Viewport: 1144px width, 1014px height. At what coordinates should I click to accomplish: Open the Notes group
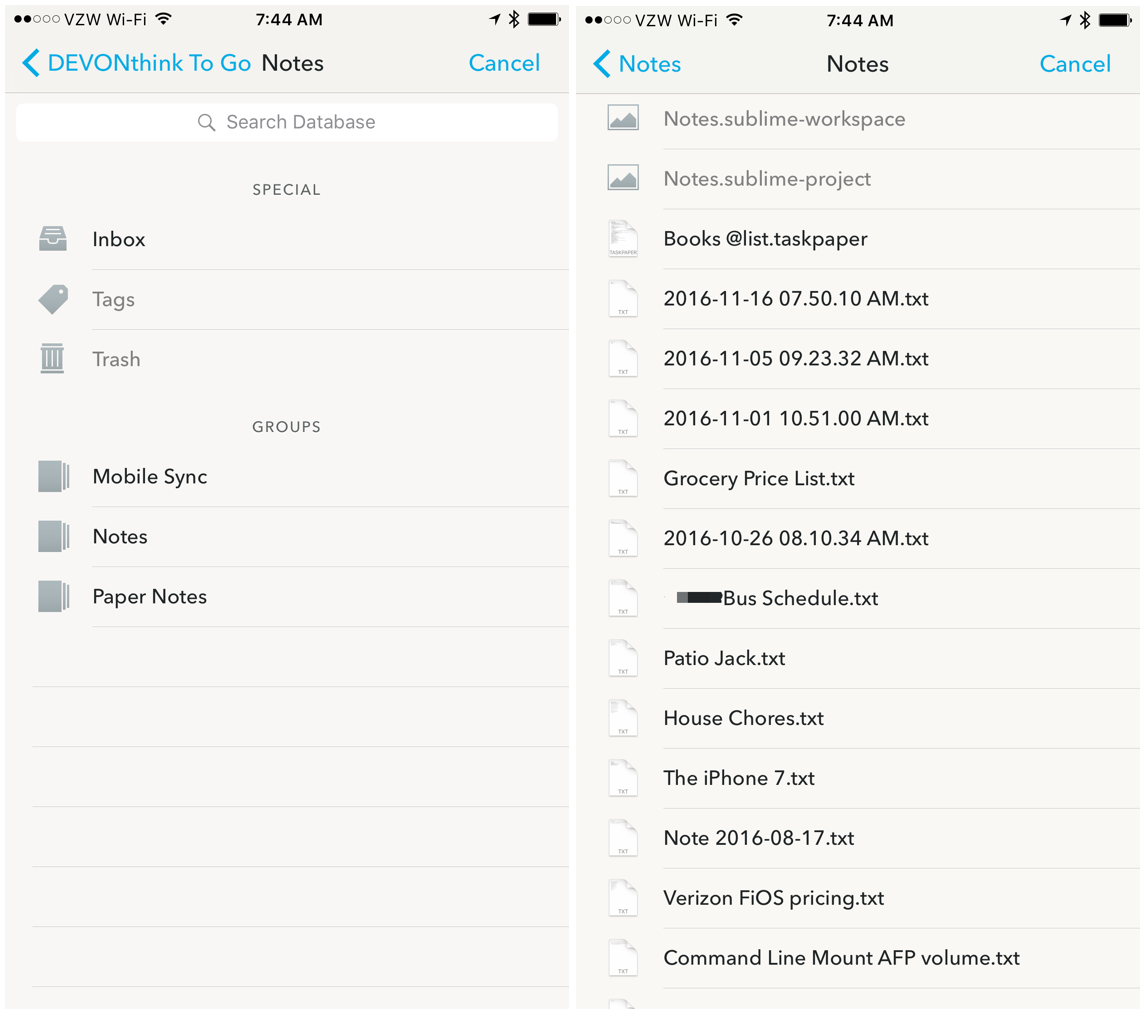[287, 536]
